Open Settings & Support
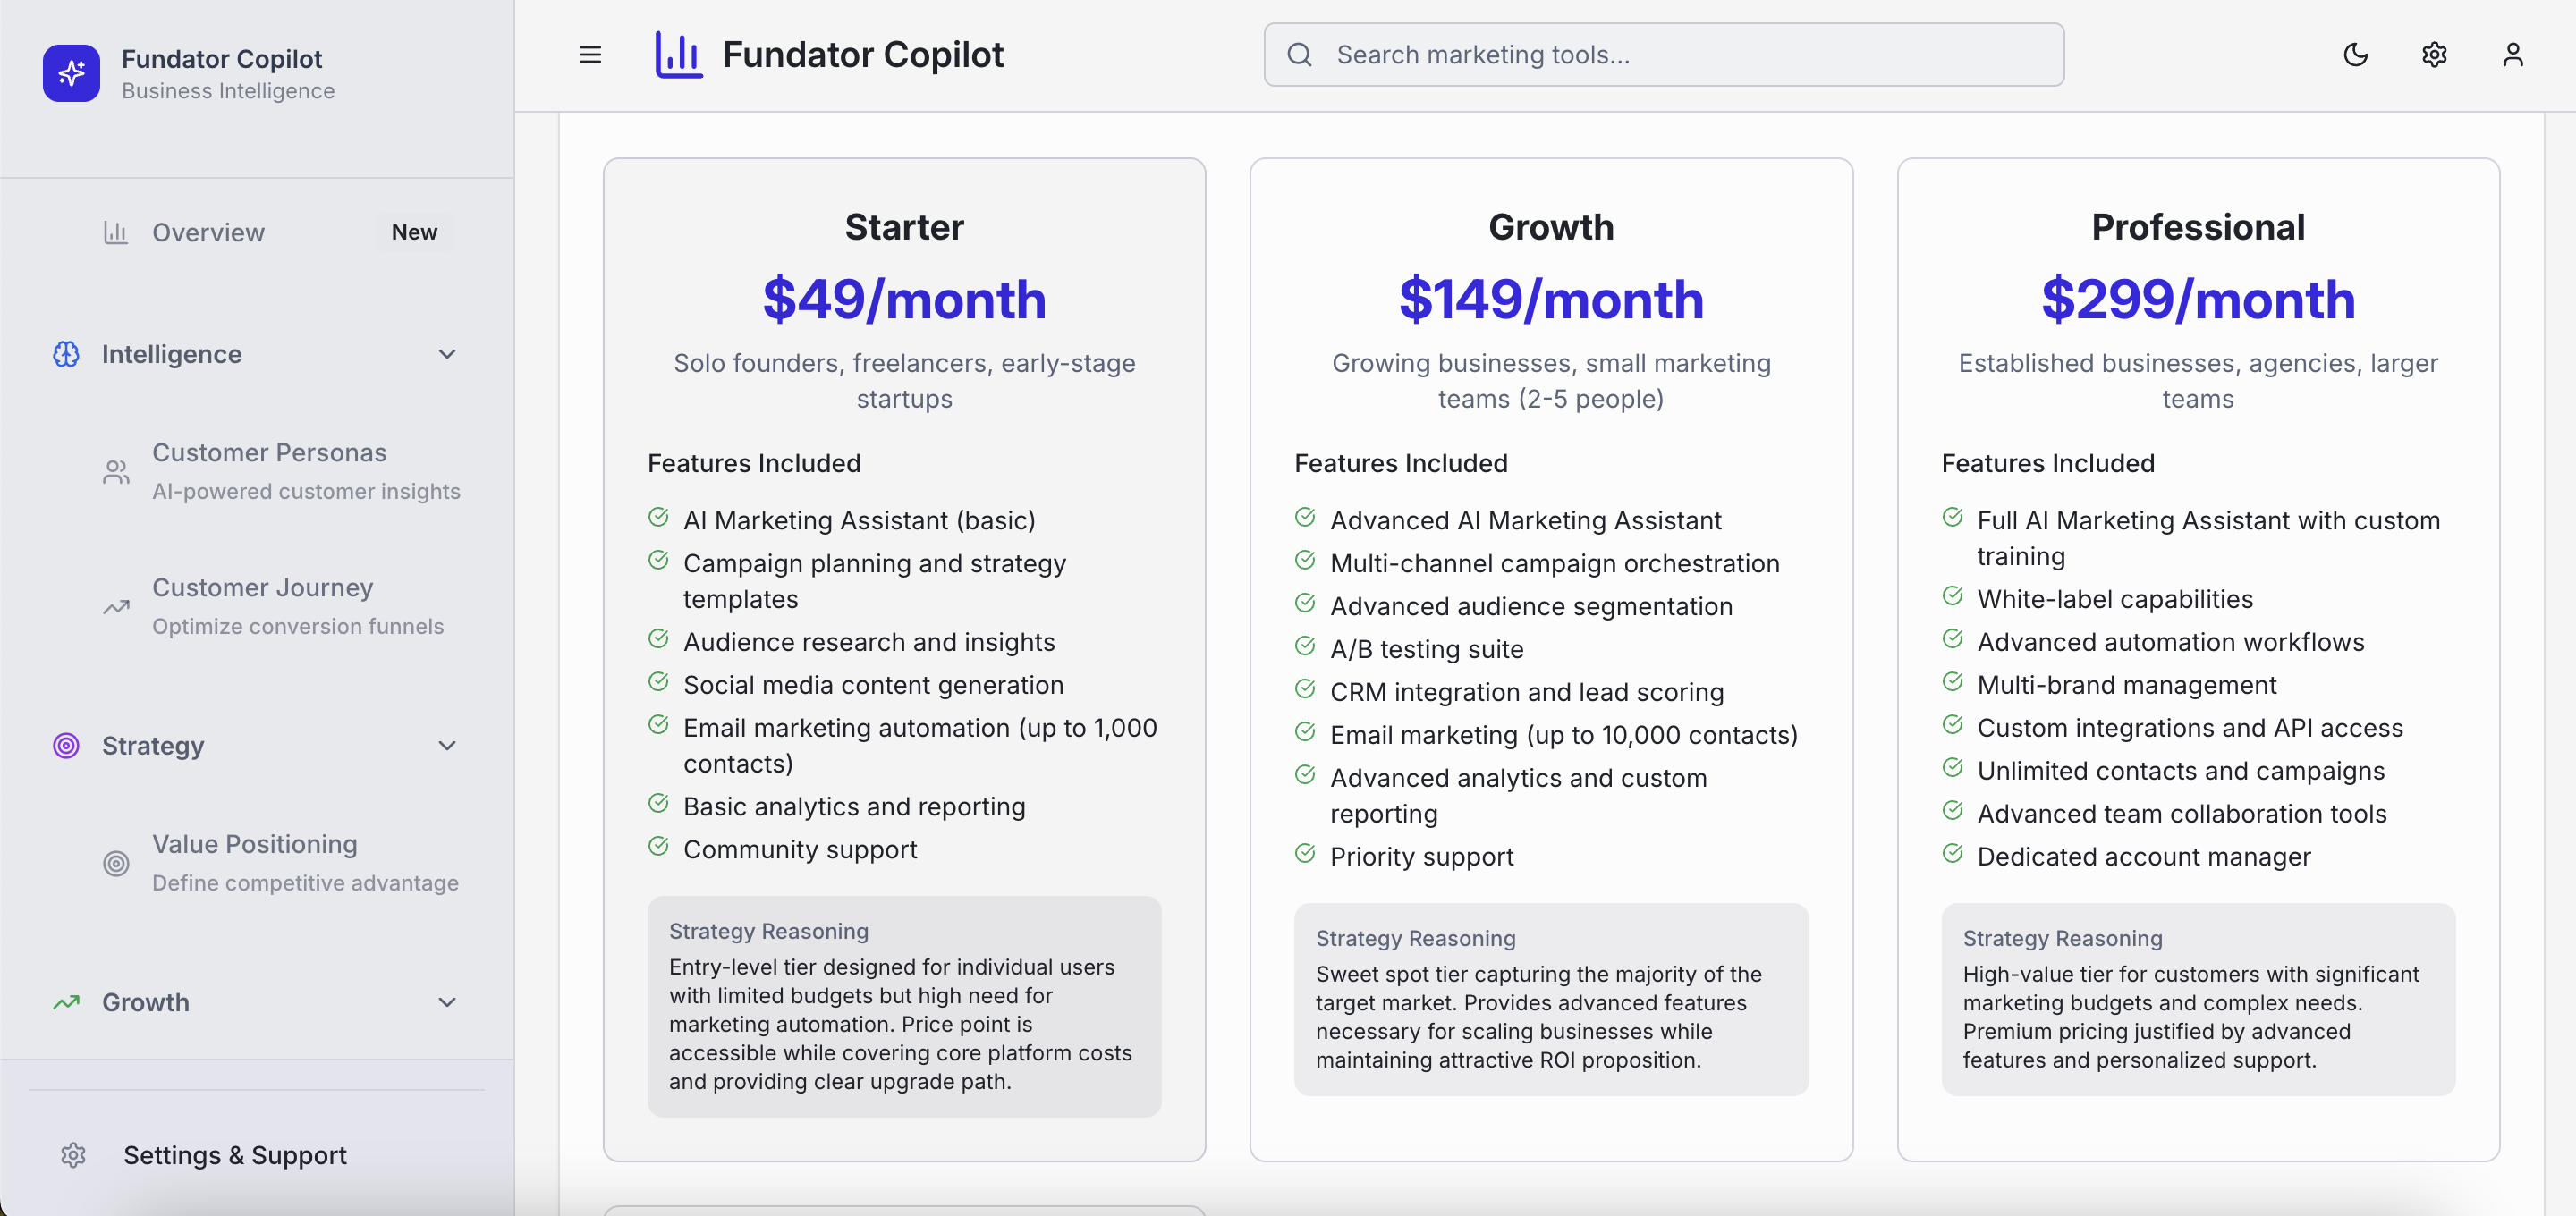Screen dimensions: 2576x1216 coord(234,1155)
